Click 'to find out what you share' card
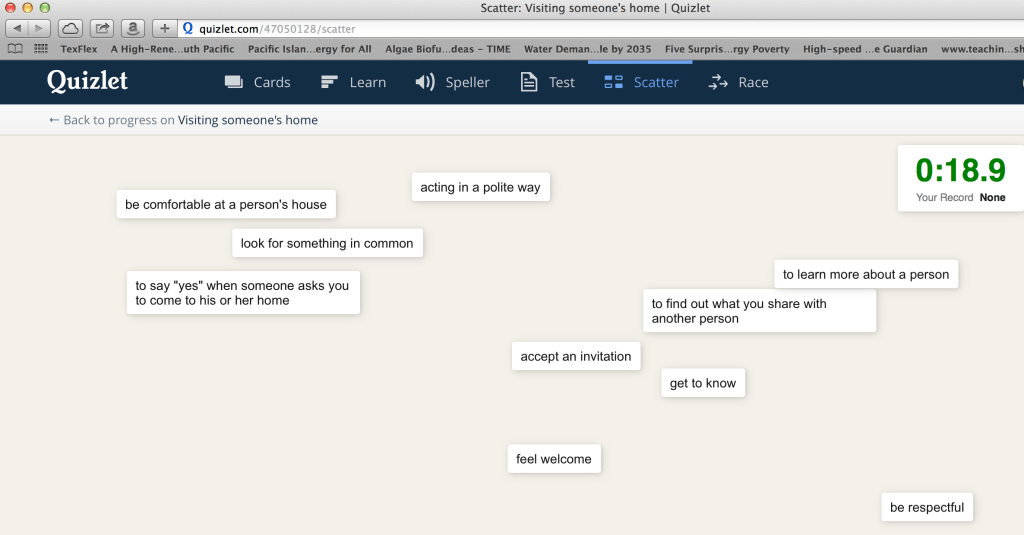 click(x=760, y=311)
